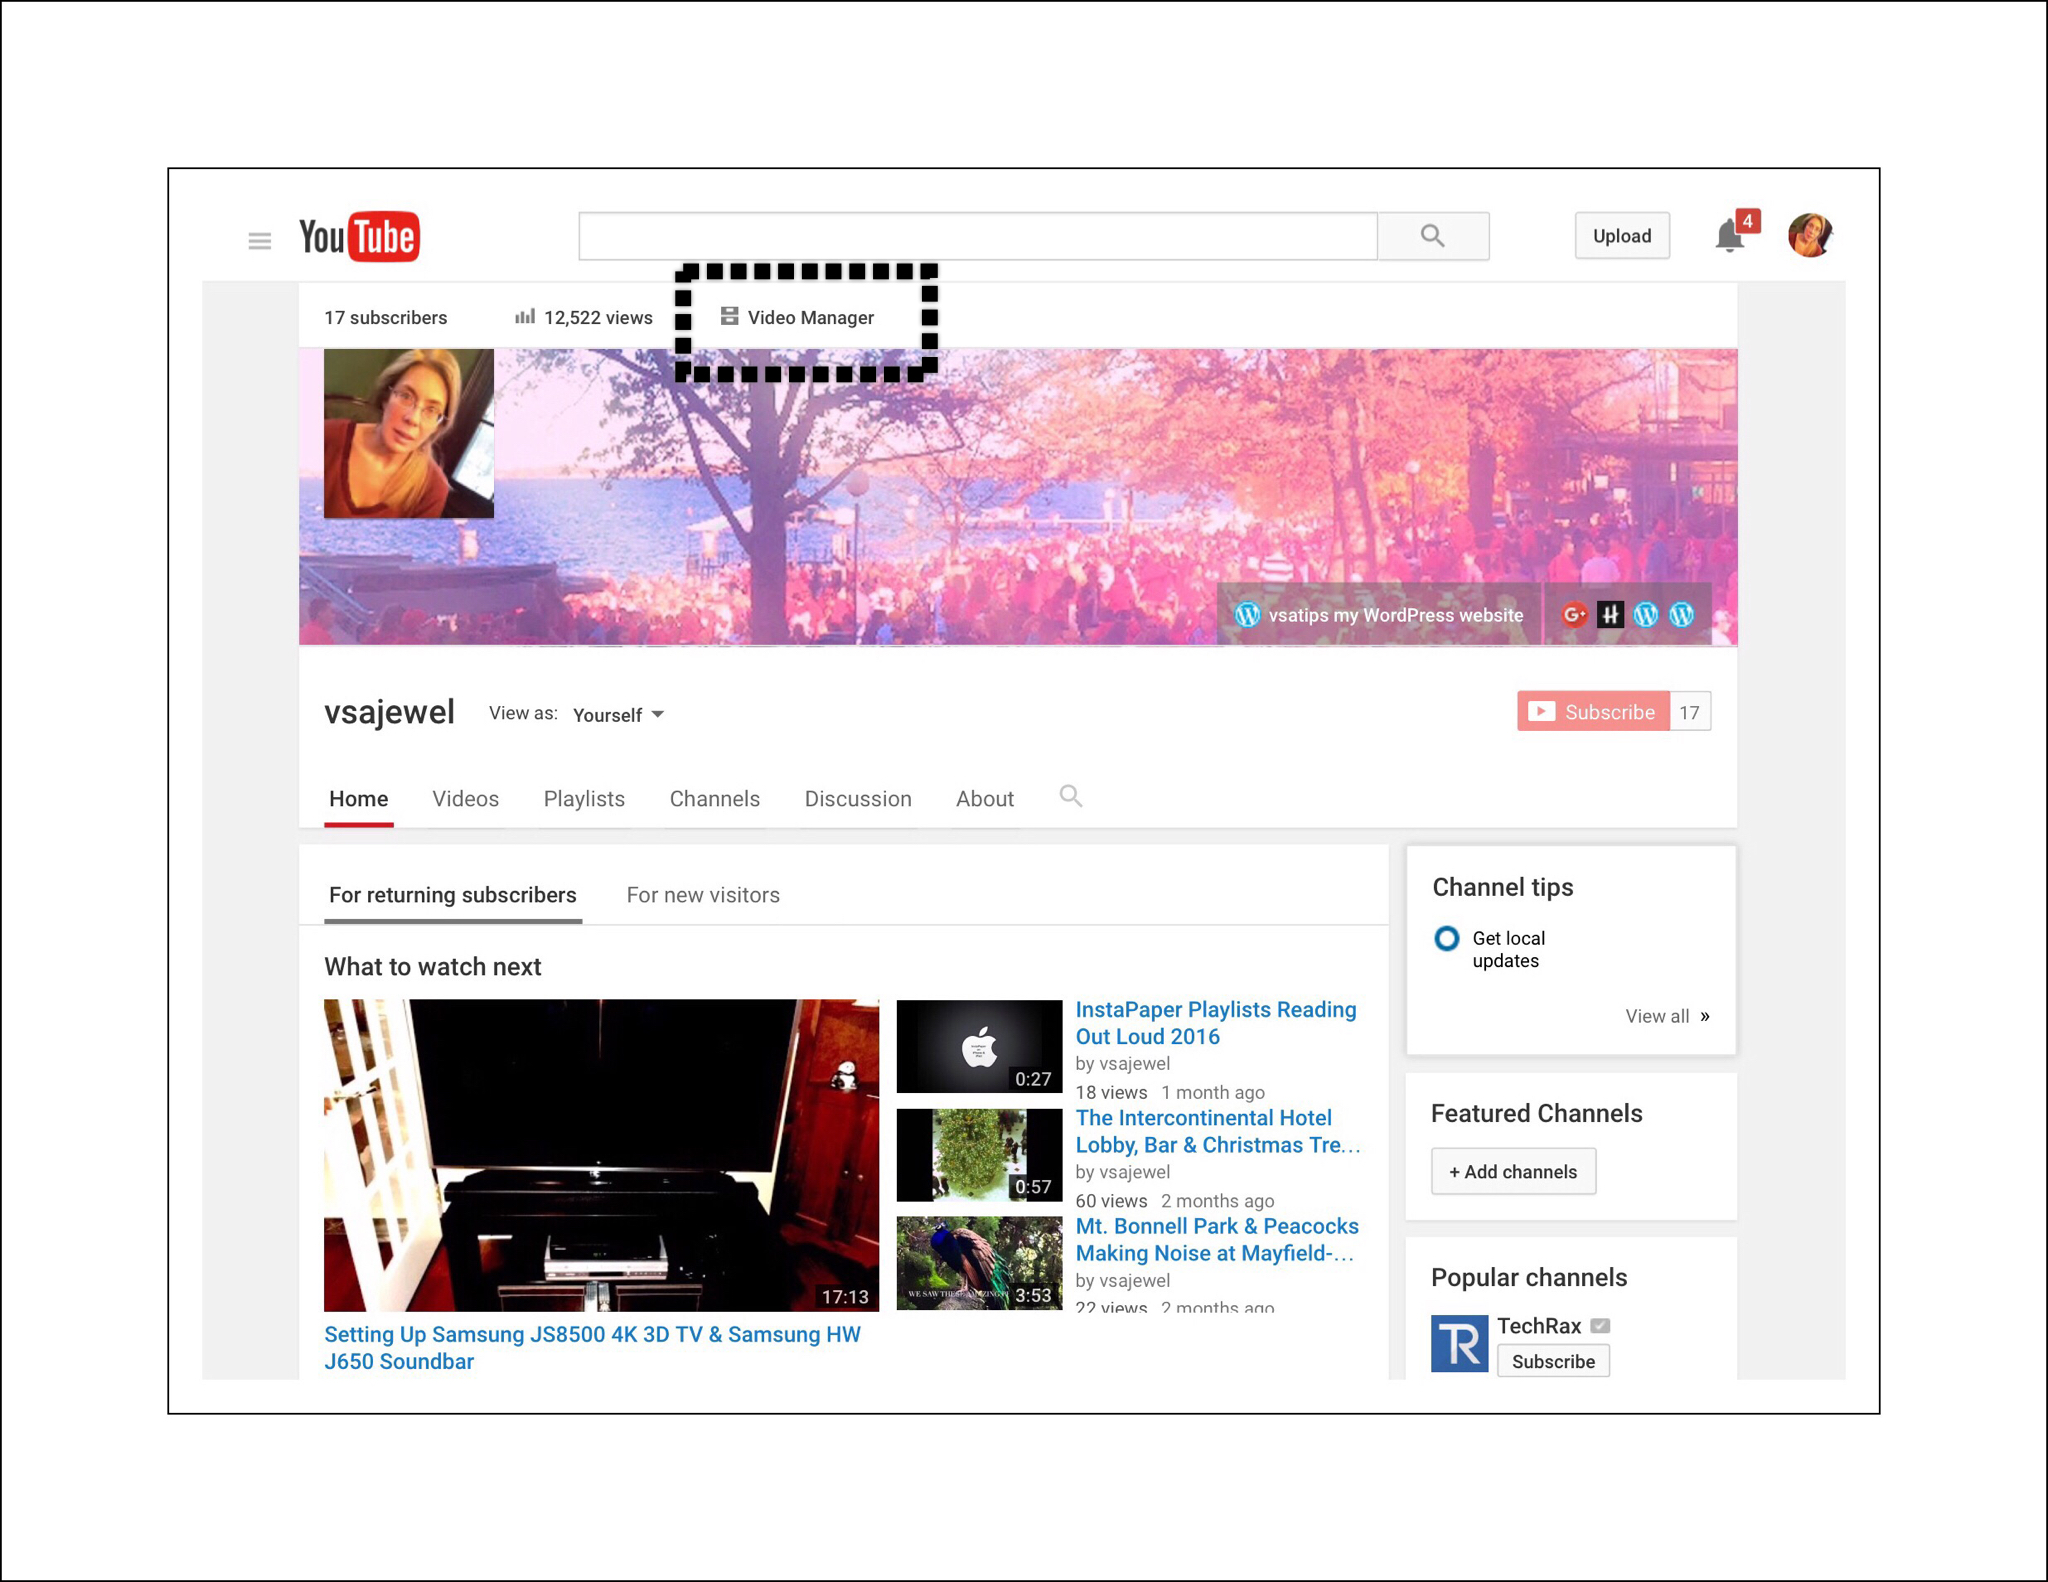2048x1582 pixels.
Task: Click the channel search magnifier icon
Action: tap(1070, 797)
